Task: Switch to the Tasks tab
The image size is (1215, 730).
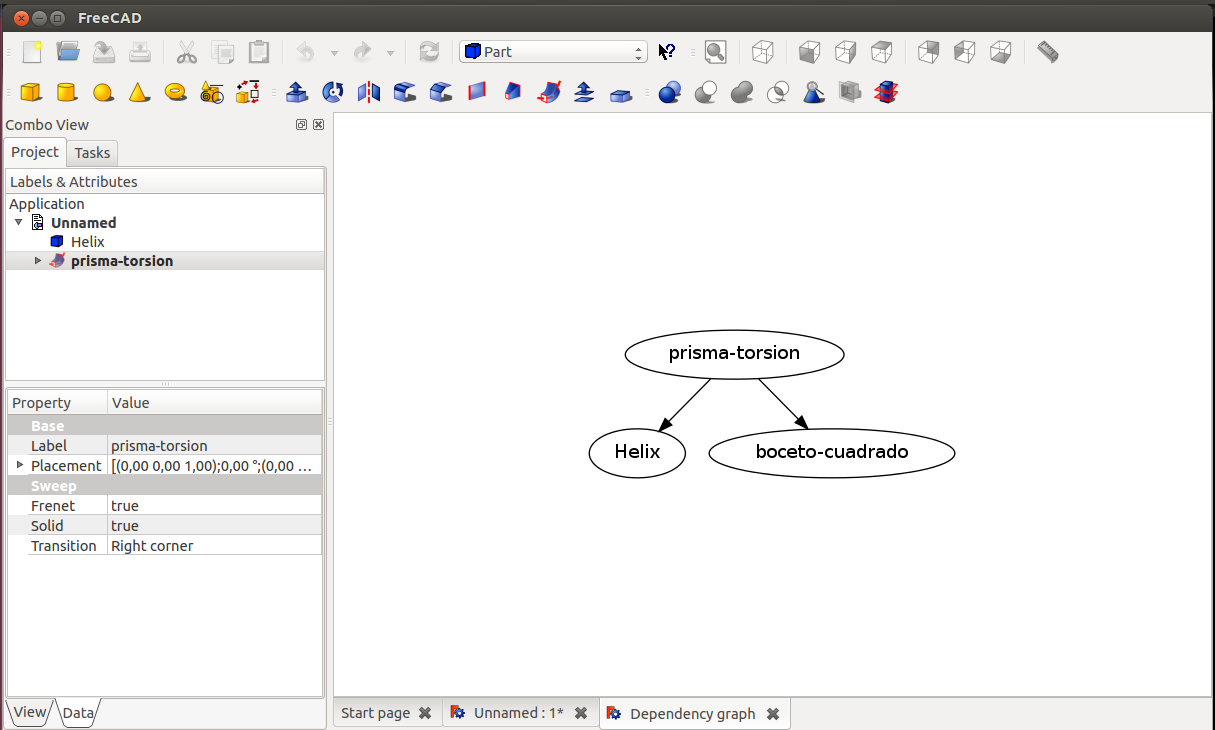Action: coord(92,153)
